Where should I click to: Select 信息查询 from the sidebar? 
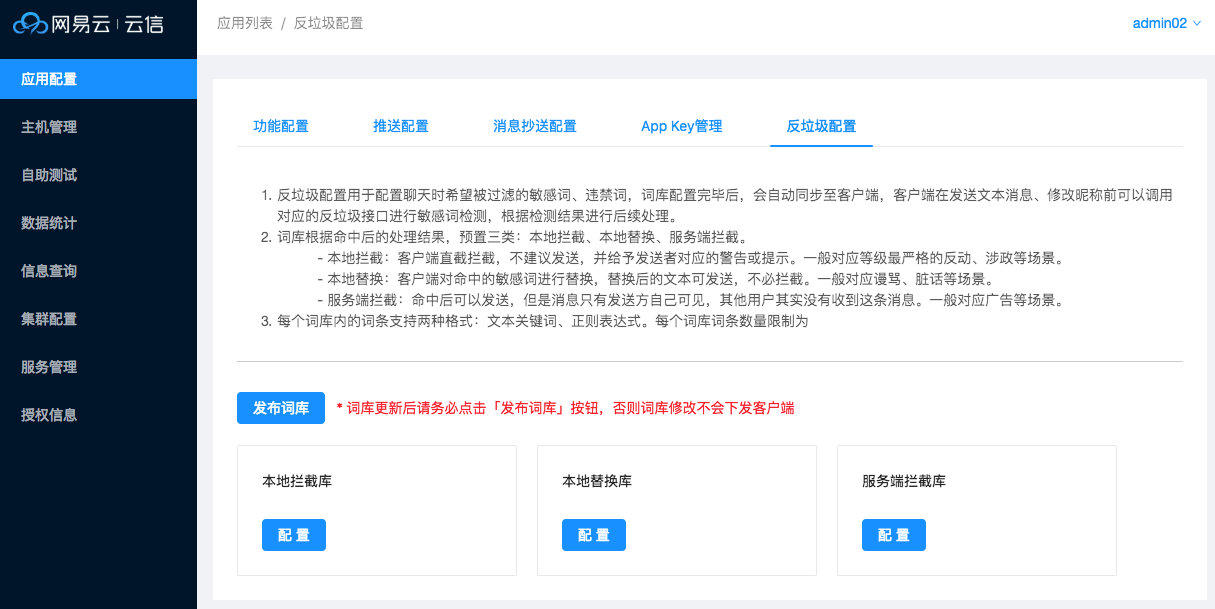pyautogui.click(x=55, y=270)
